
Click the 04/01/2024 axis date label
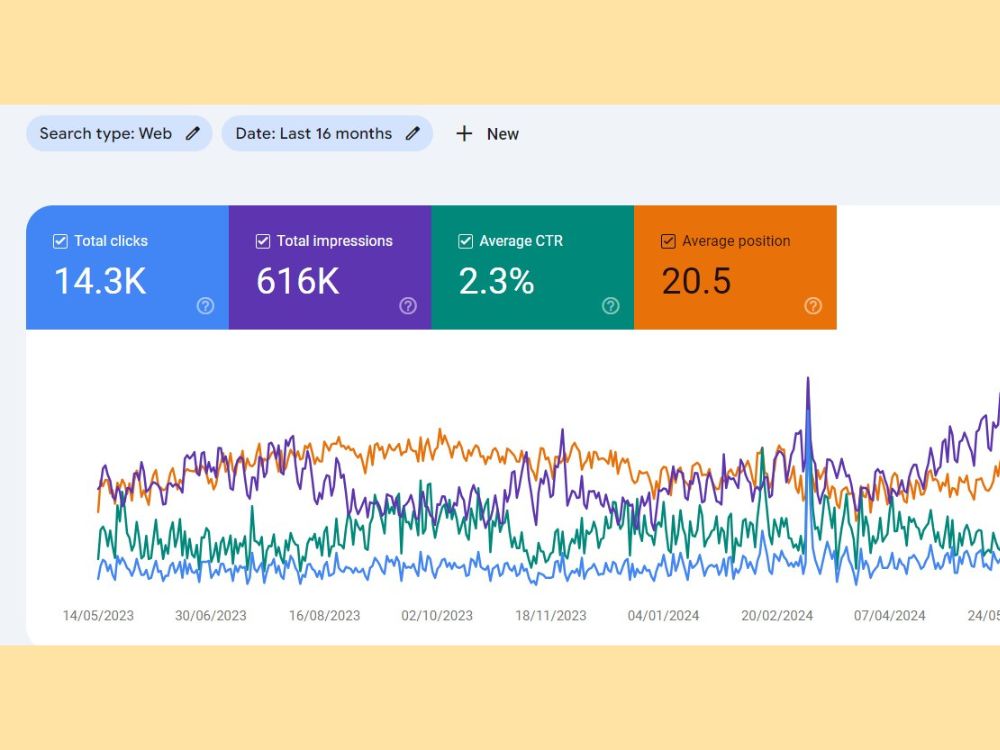[x=663, y=615]
